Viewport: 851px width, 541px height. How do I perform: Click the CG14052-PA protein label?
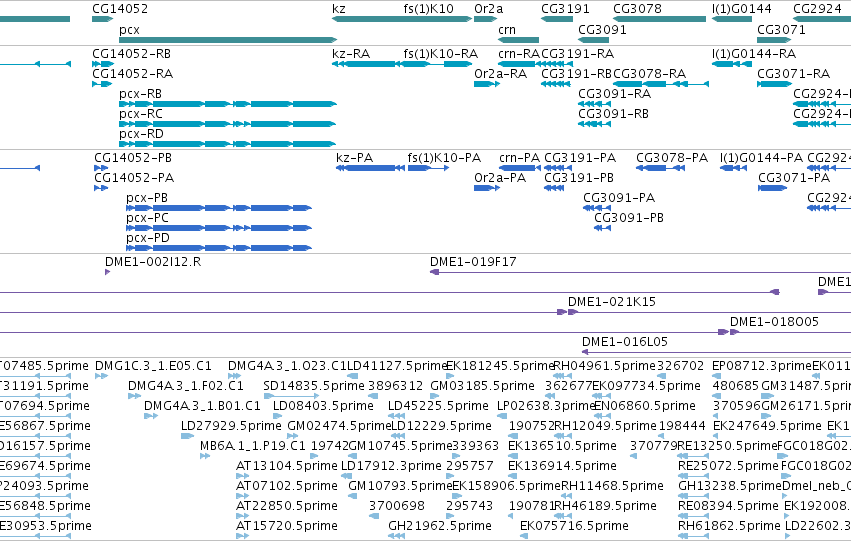[134, 178]
